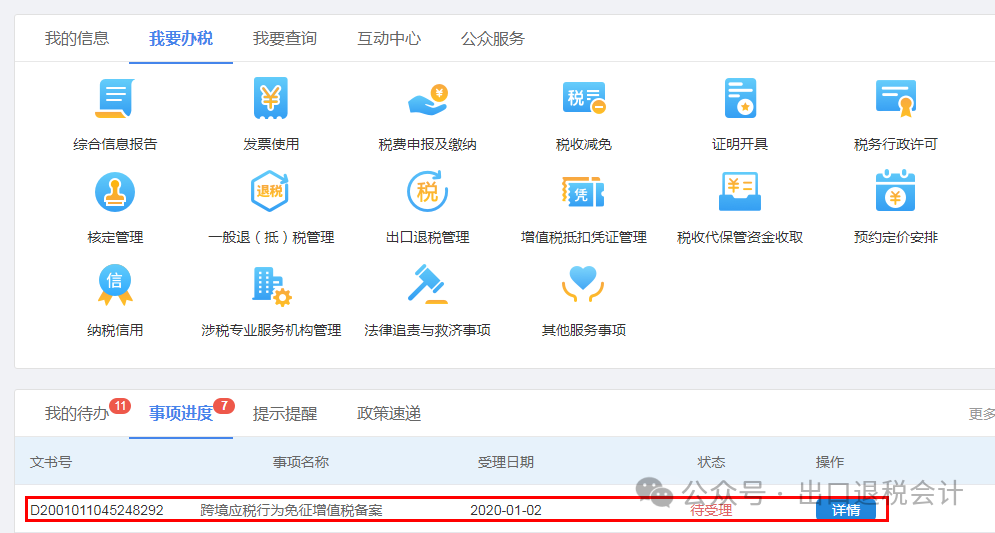Switch to the 我的待办 tab
The width and height of the screenshot is (995, 533).
coord(77,414)
